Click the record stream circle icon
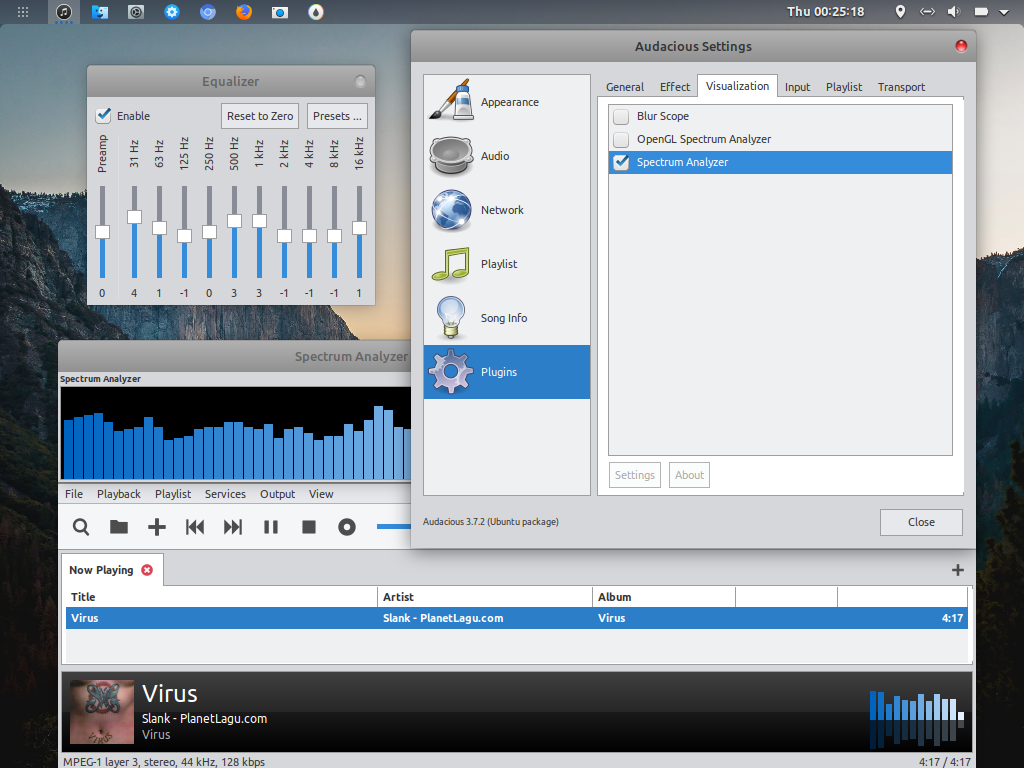Viewport: 1024px width, 768px height. (x=347, y=527)
